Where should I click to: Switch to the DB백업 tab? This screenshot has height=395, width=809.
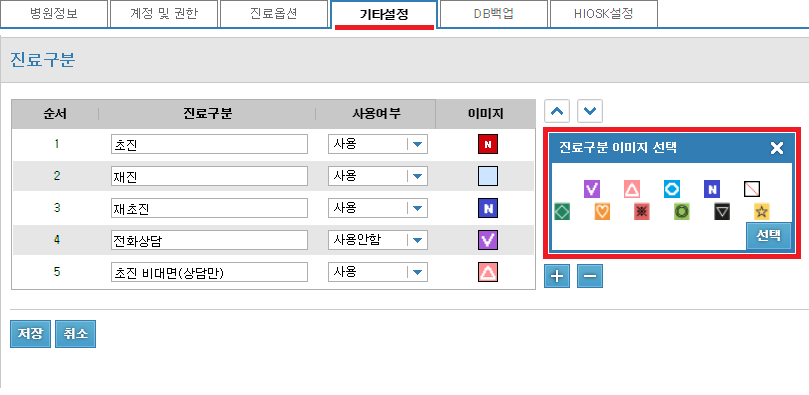494,14
